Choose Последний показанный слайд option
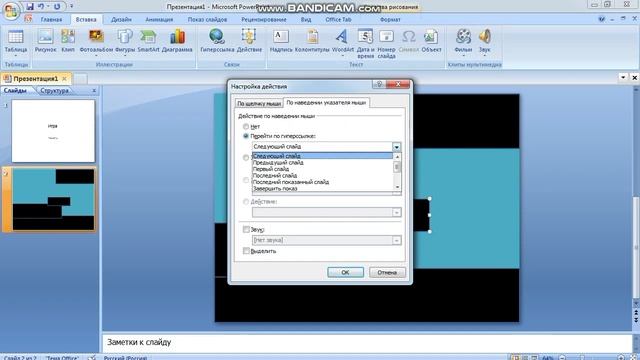The image size is (640, 360). pyautogui.click(x=322, y=182)
